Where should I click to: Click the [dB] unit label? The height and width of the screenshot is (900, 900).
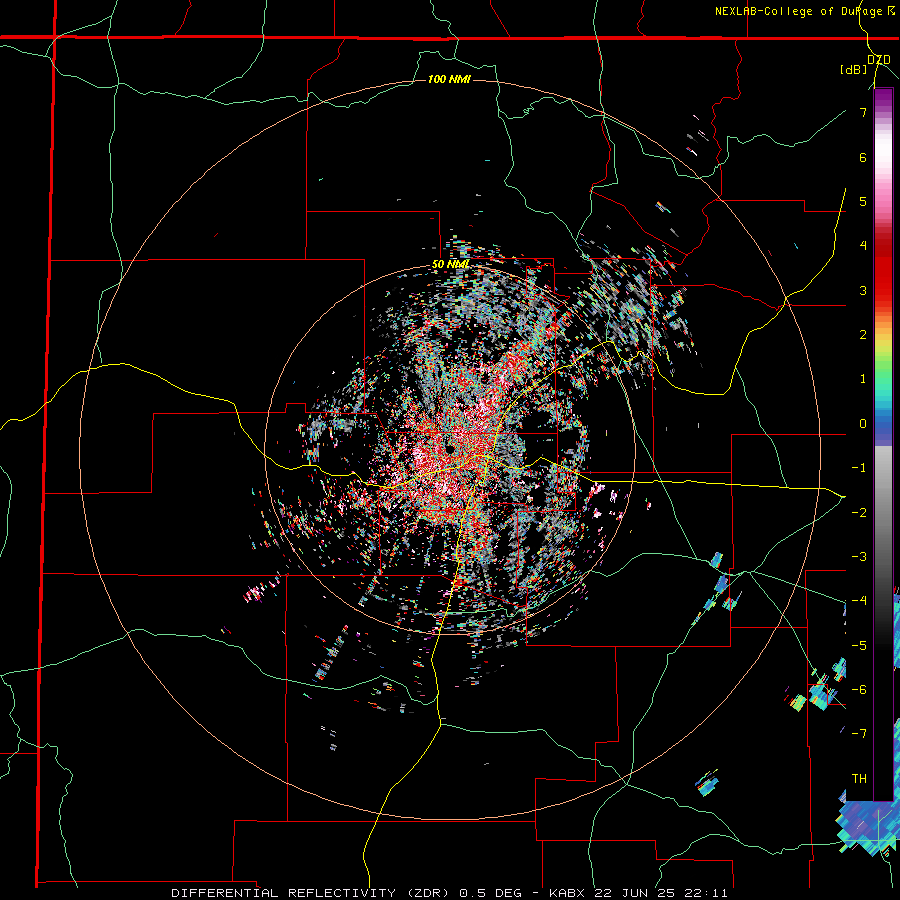pos(854,69)
